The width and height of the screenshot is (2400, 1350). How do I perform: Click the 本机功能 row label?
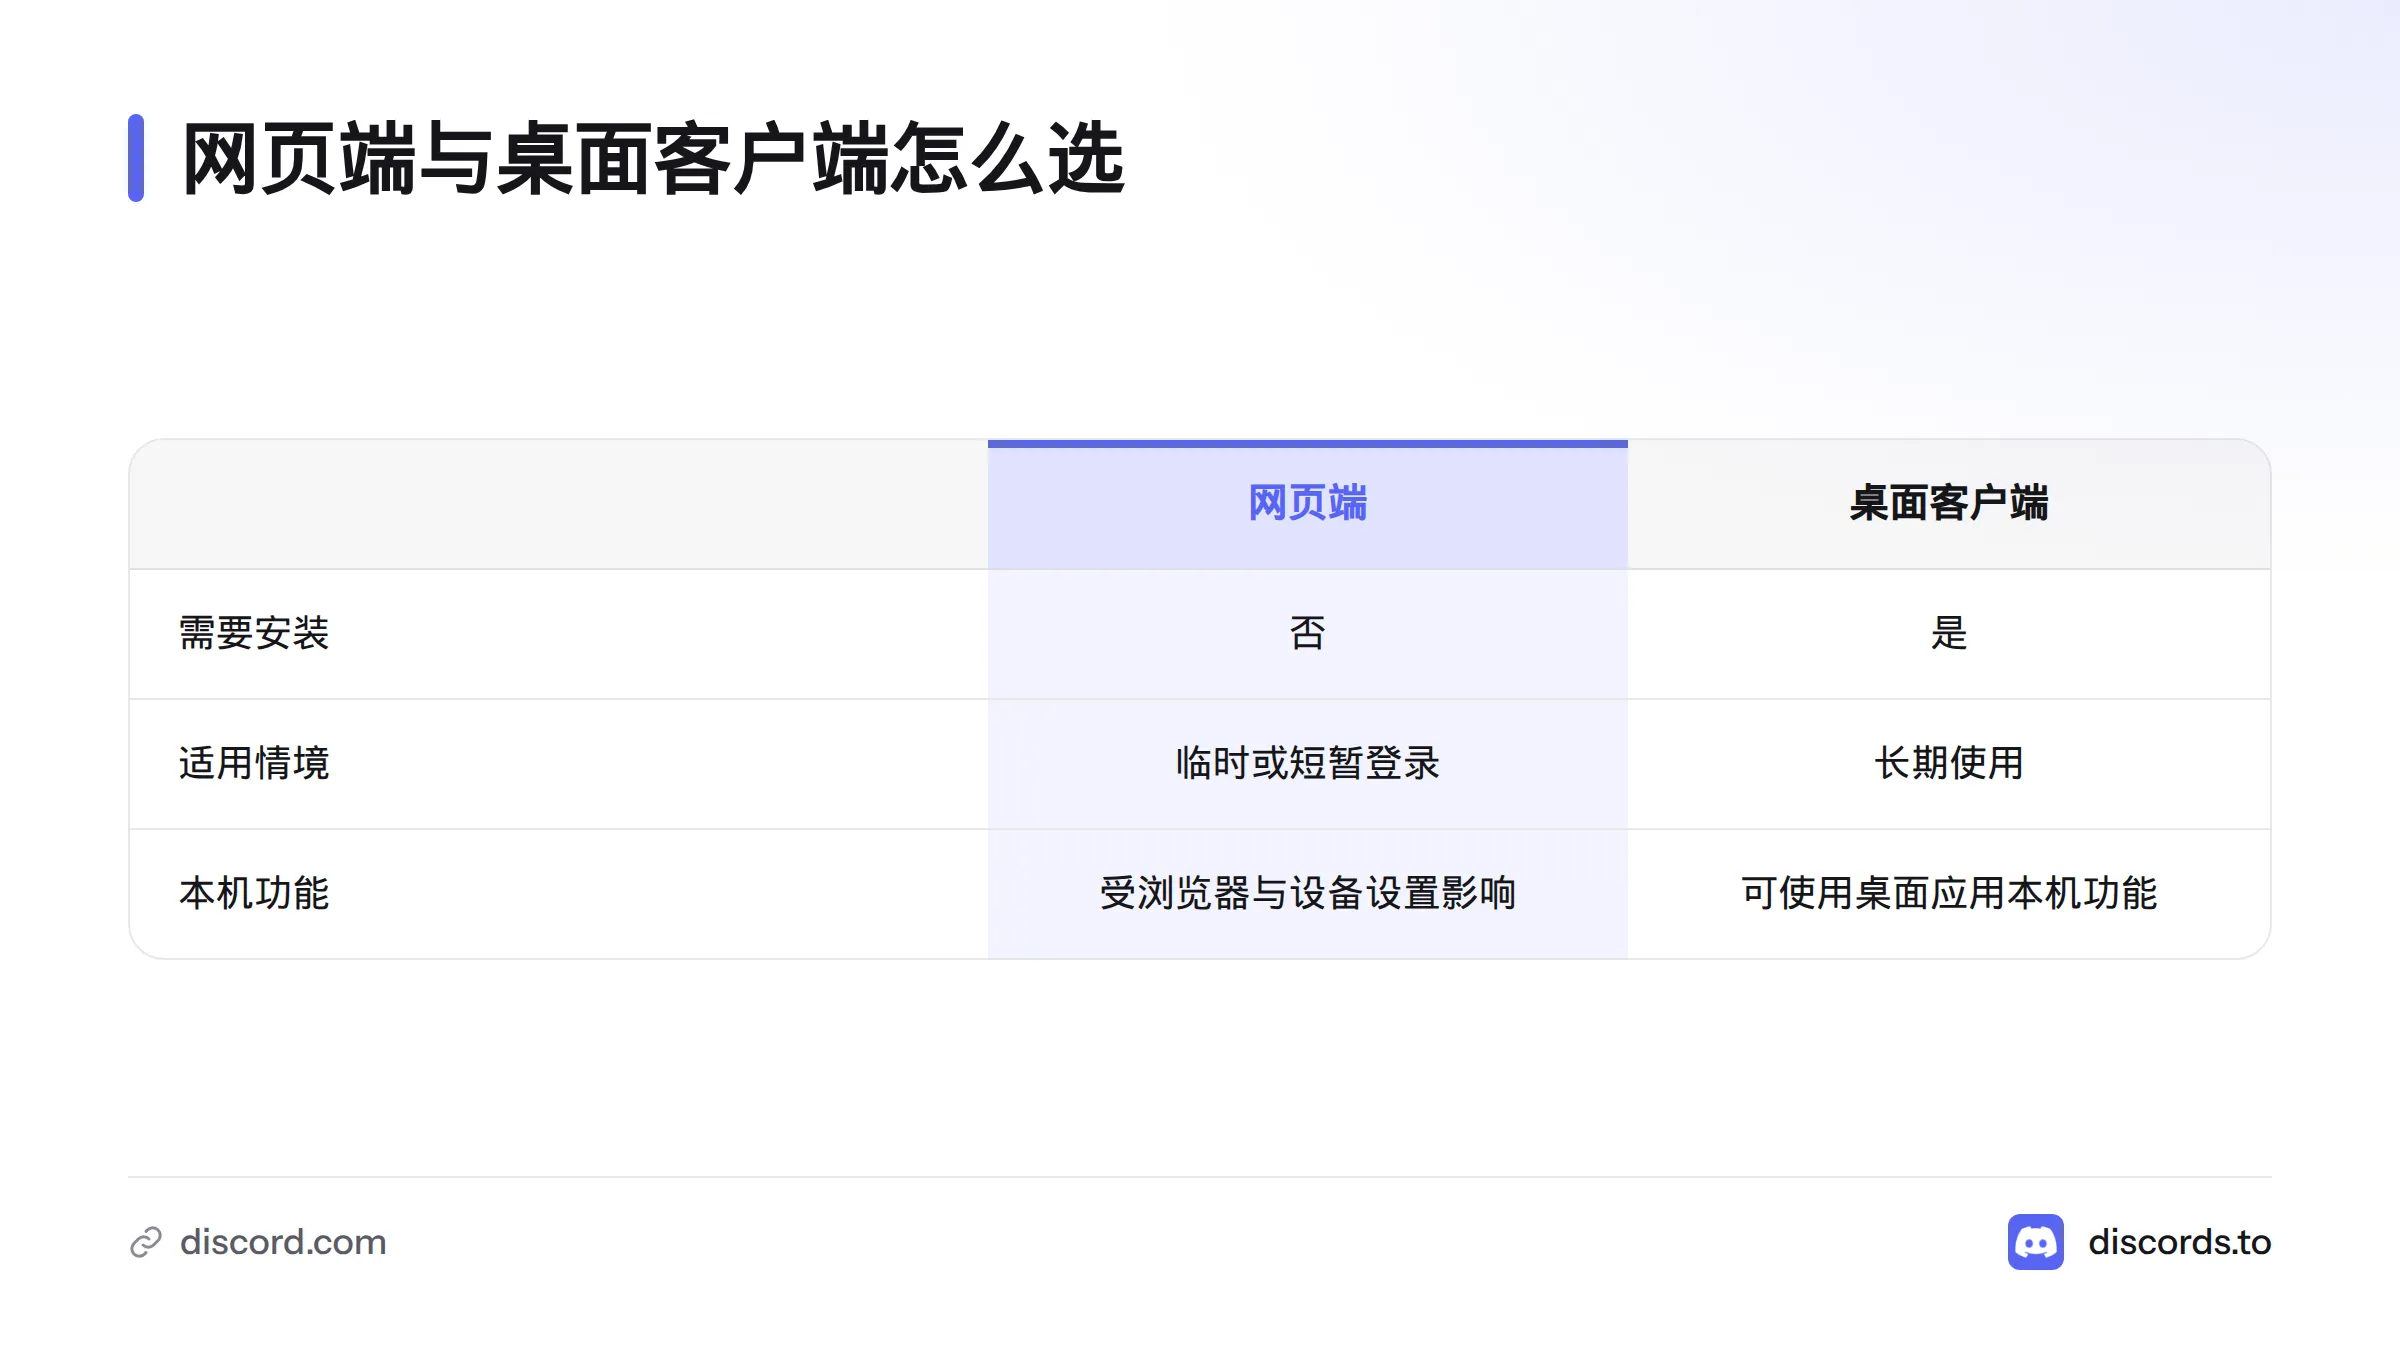(x=254, y=893)
